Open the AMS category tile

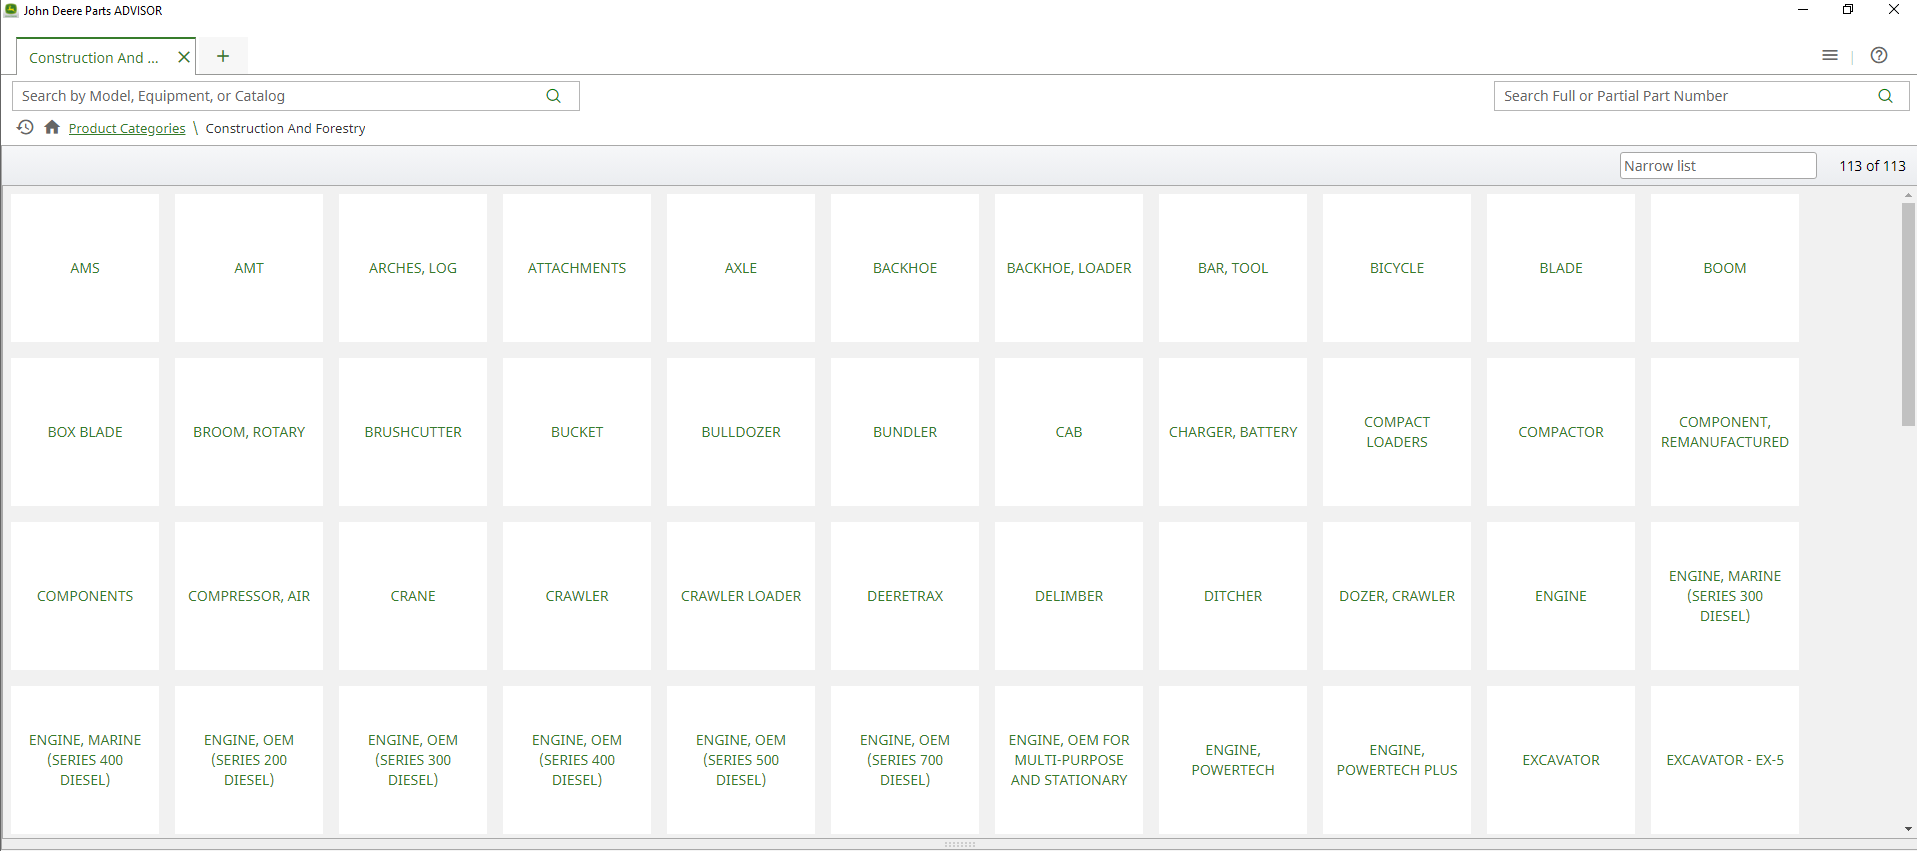(x=85, y=268)
